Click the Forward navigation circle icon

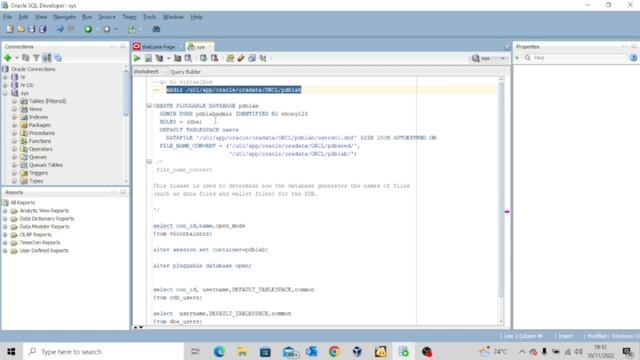click(x=107, y=29)
